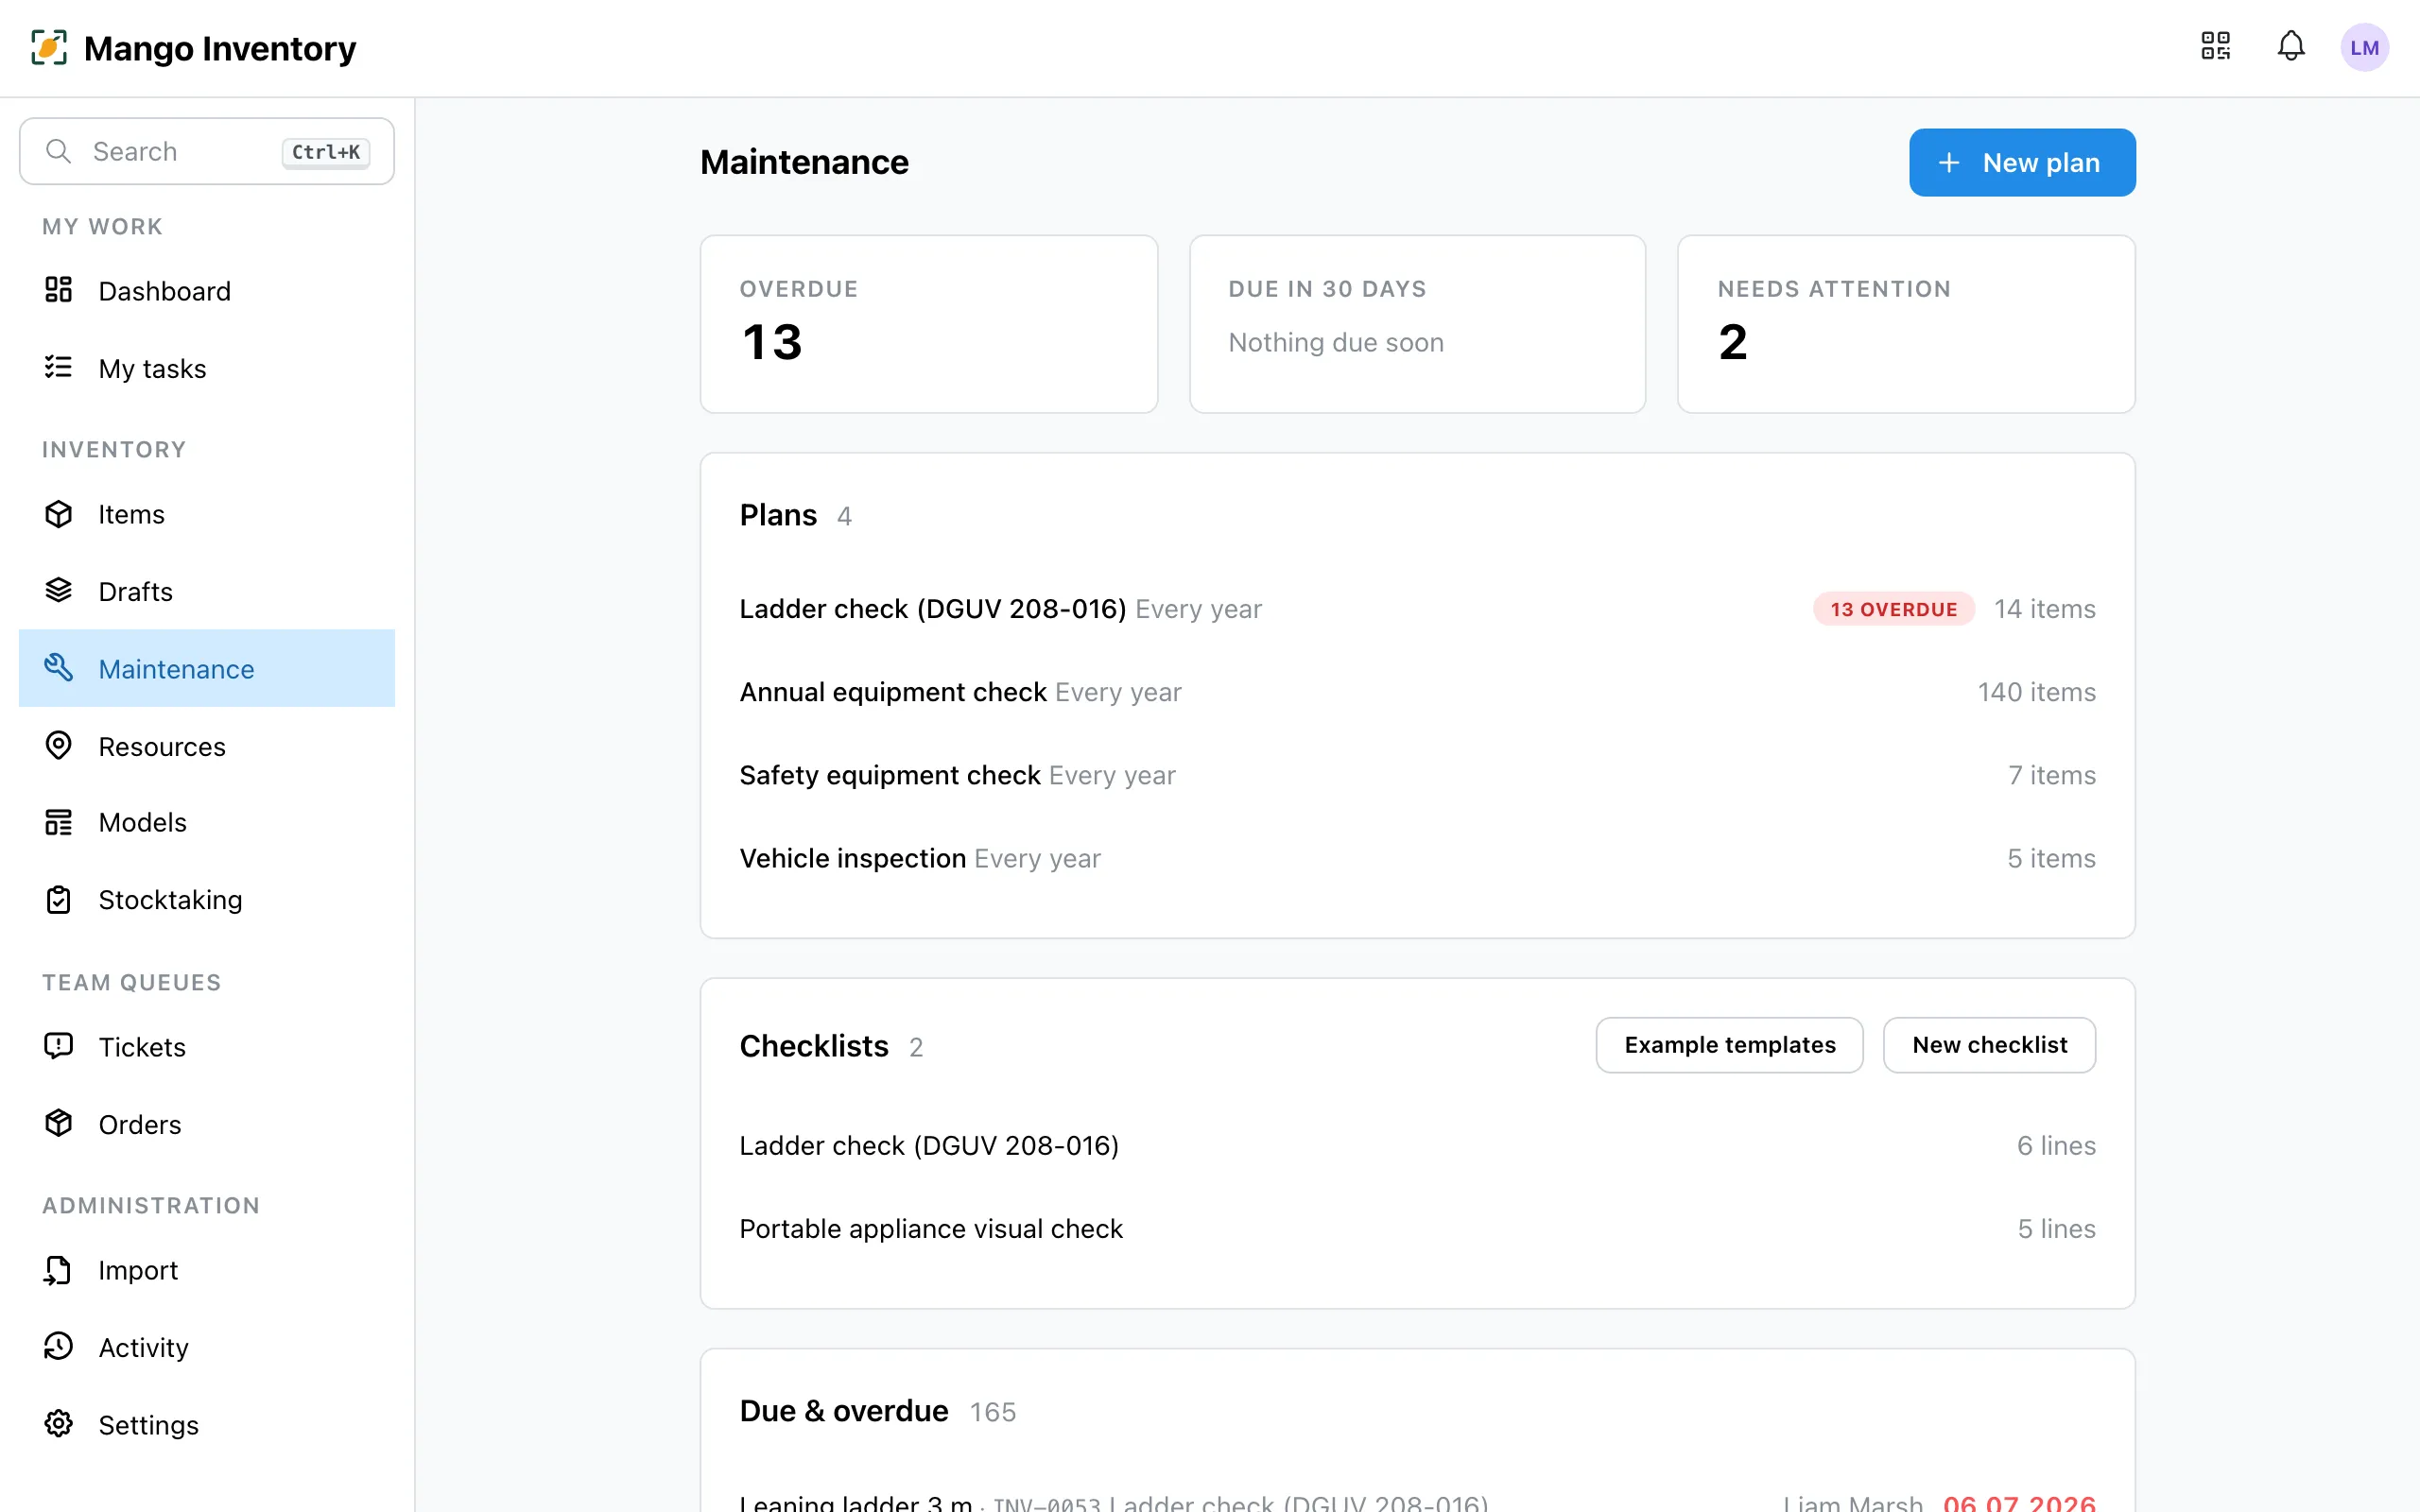
Task: Click the Activity history icon
Action: (x=59, y=1347)
